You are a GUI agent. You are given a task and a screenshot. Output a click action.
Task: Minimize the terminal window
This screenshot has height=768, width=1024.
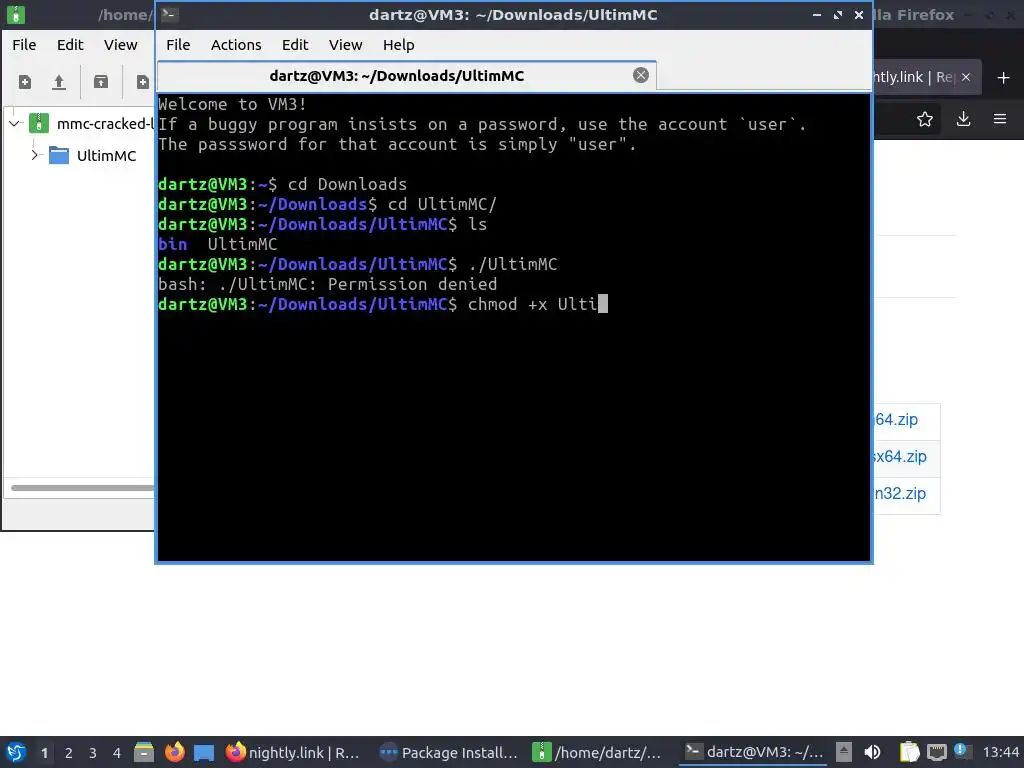click(x=817, y=15)
